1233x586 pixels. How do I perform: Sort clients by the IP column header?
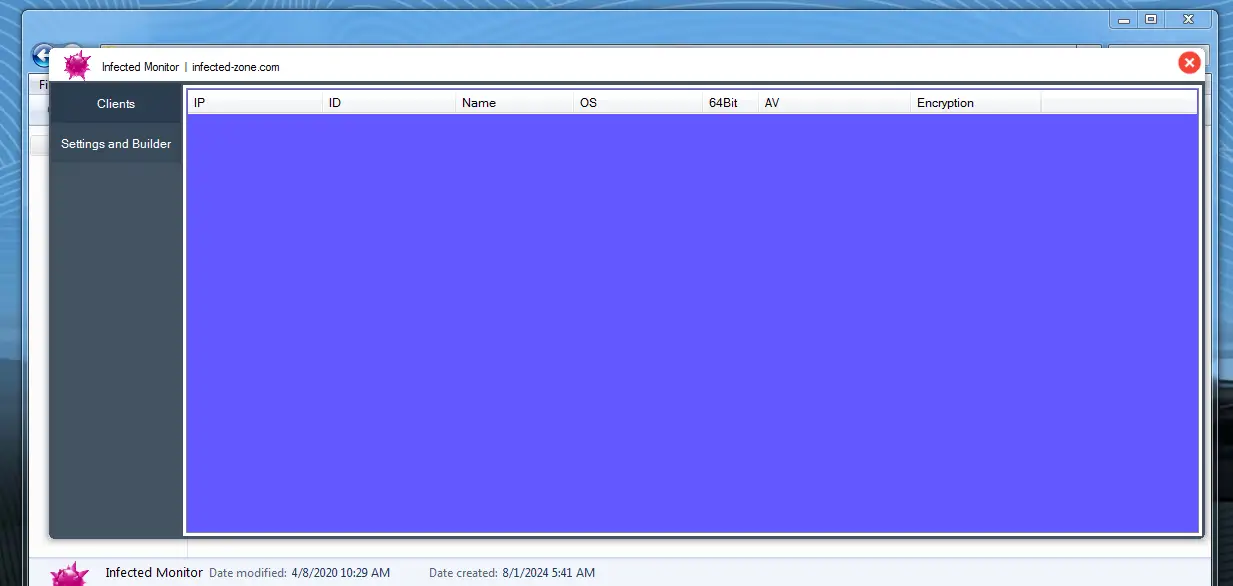(x=254, y=101)
